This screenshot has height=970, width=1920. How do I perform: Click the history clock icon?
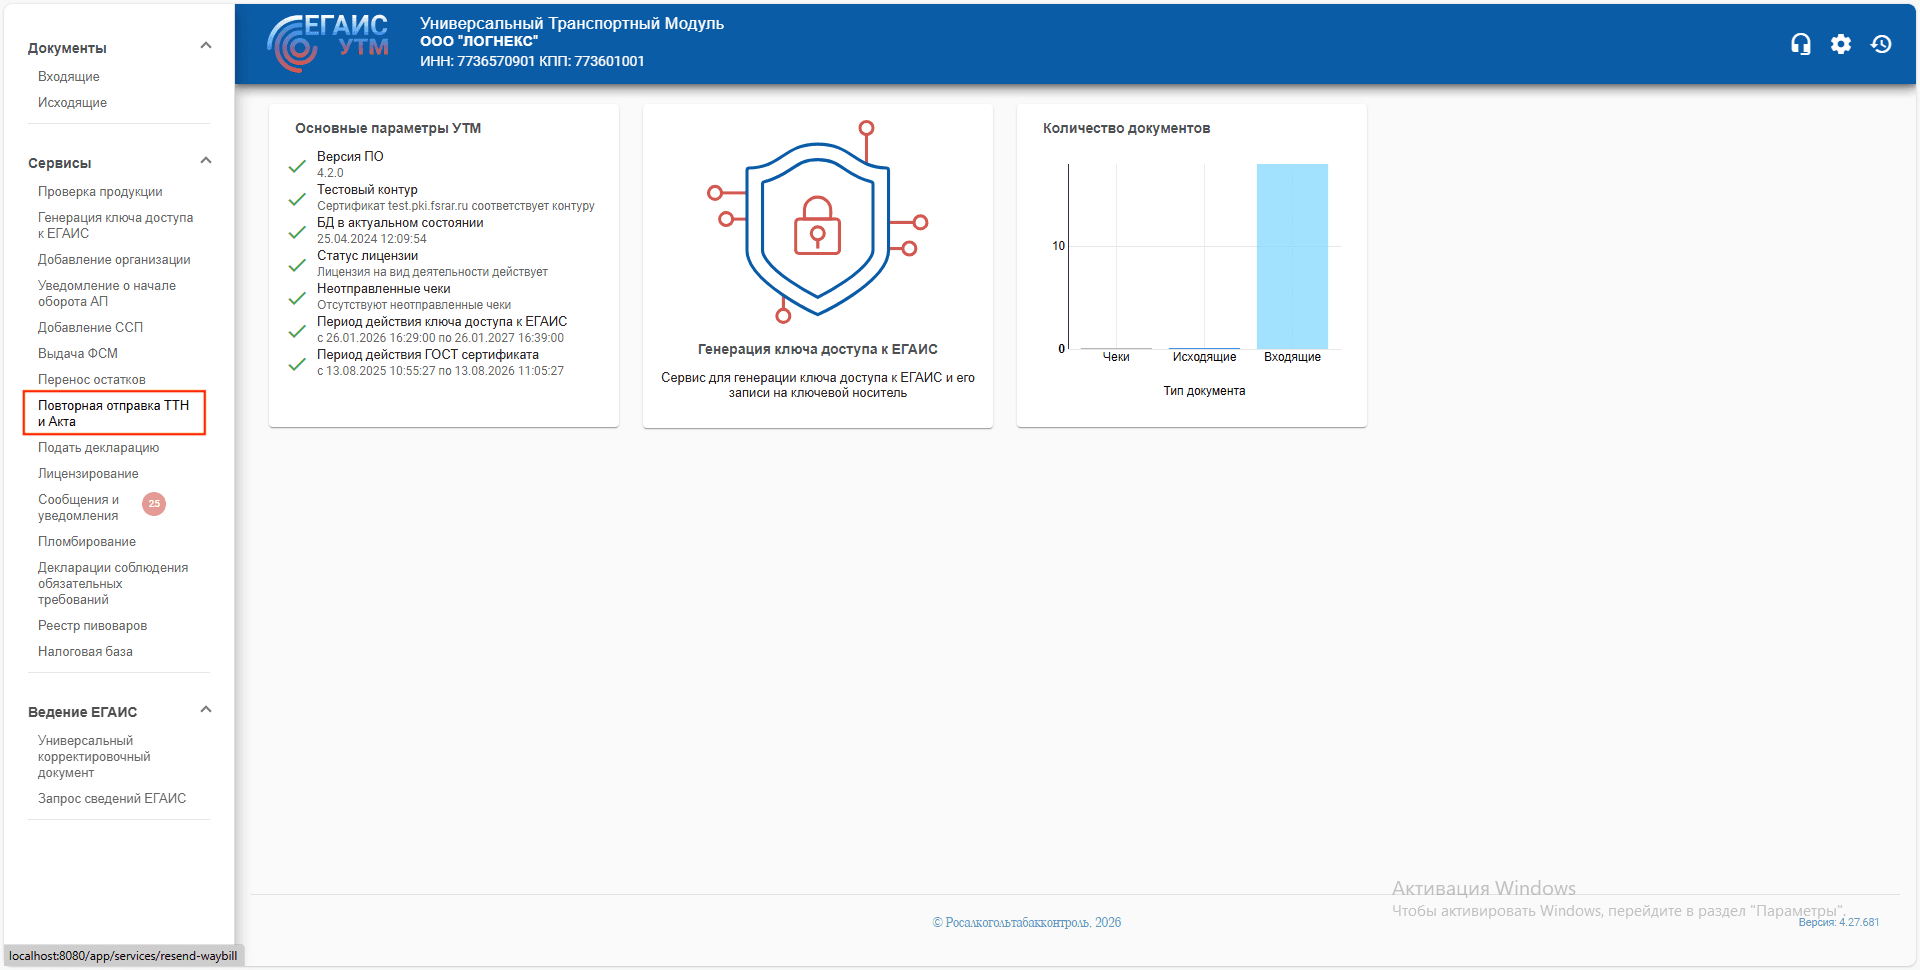(1881, 44)
